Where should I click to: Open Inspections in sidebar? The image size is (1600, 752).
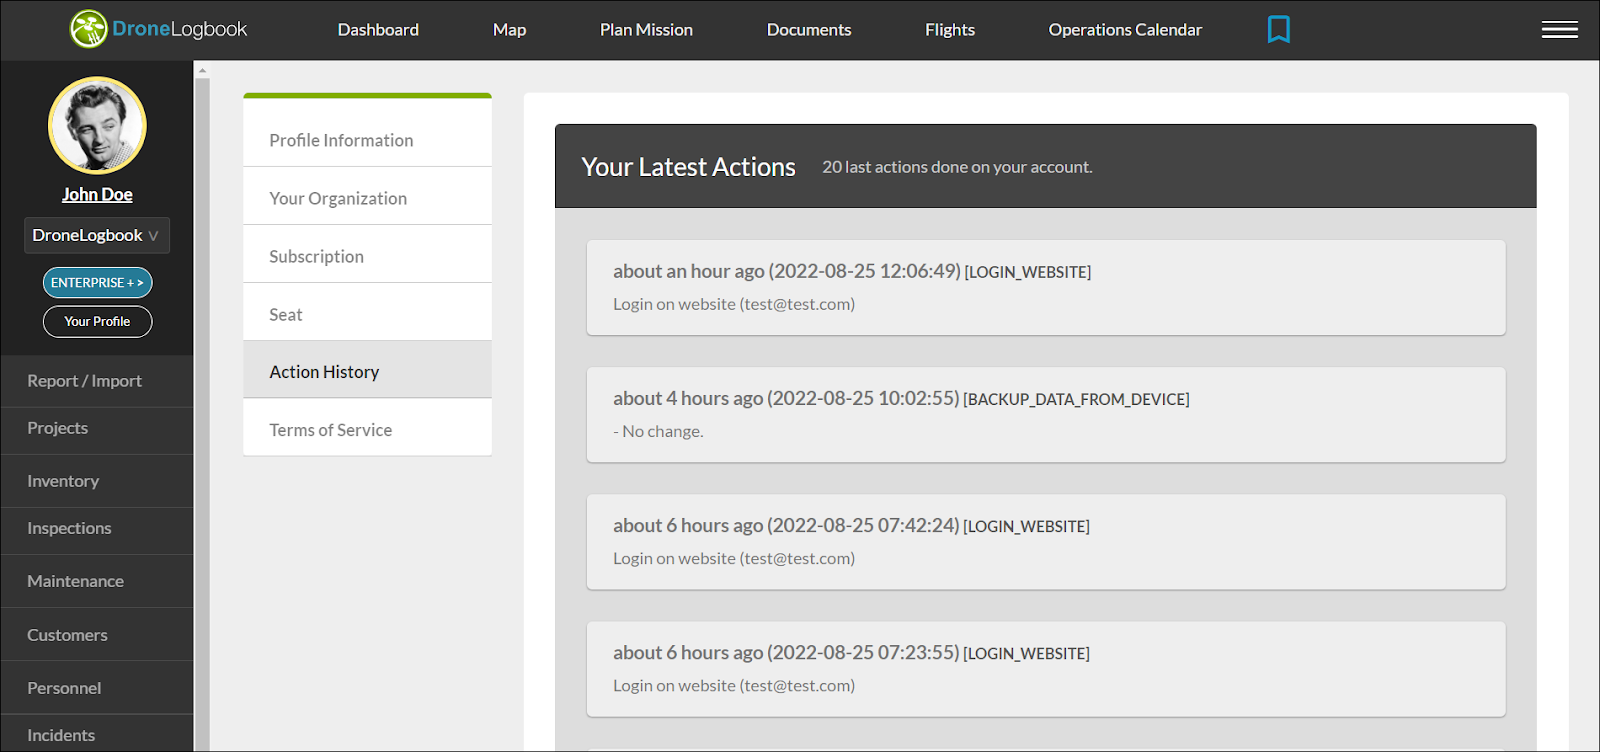(x=97, y=528)
